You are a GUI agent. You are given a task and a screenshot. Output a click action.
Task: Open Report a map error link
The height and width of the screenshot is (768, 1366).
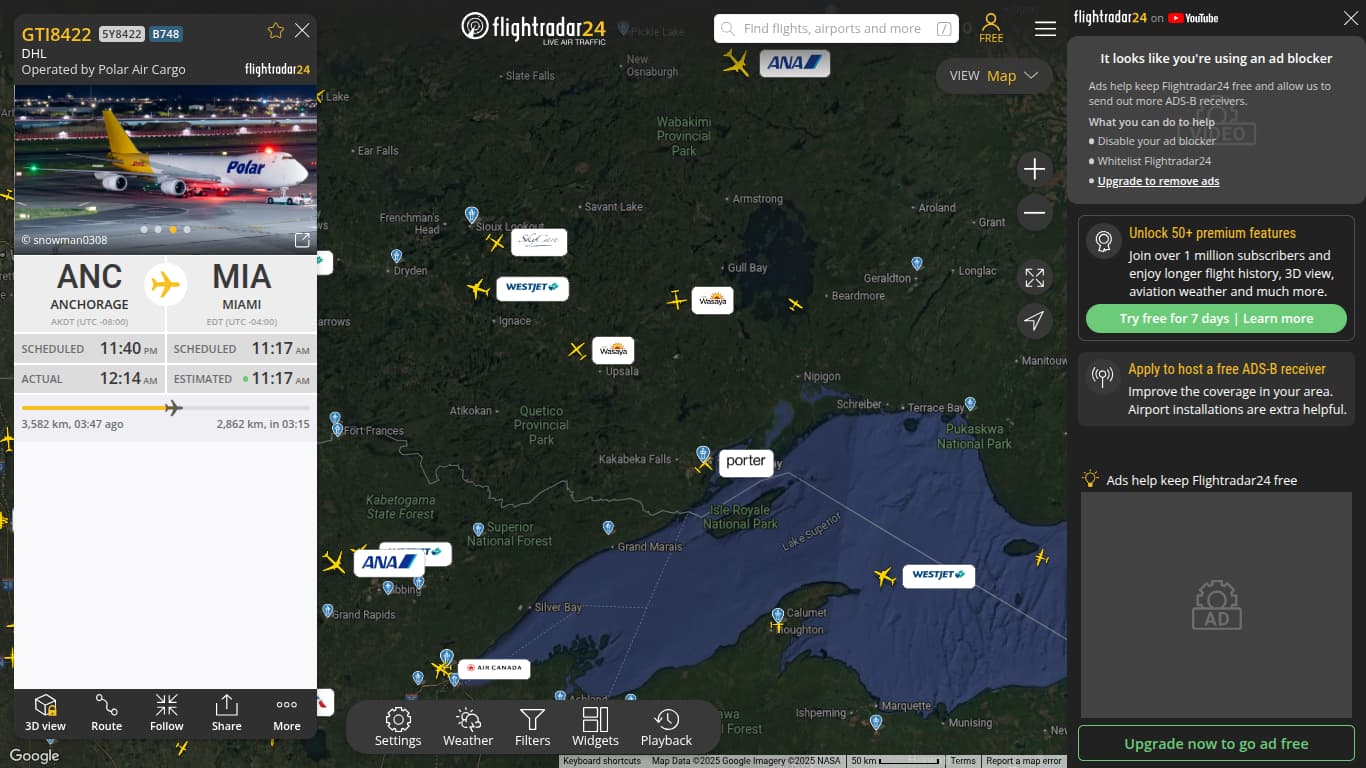[x=1024, y=761]
